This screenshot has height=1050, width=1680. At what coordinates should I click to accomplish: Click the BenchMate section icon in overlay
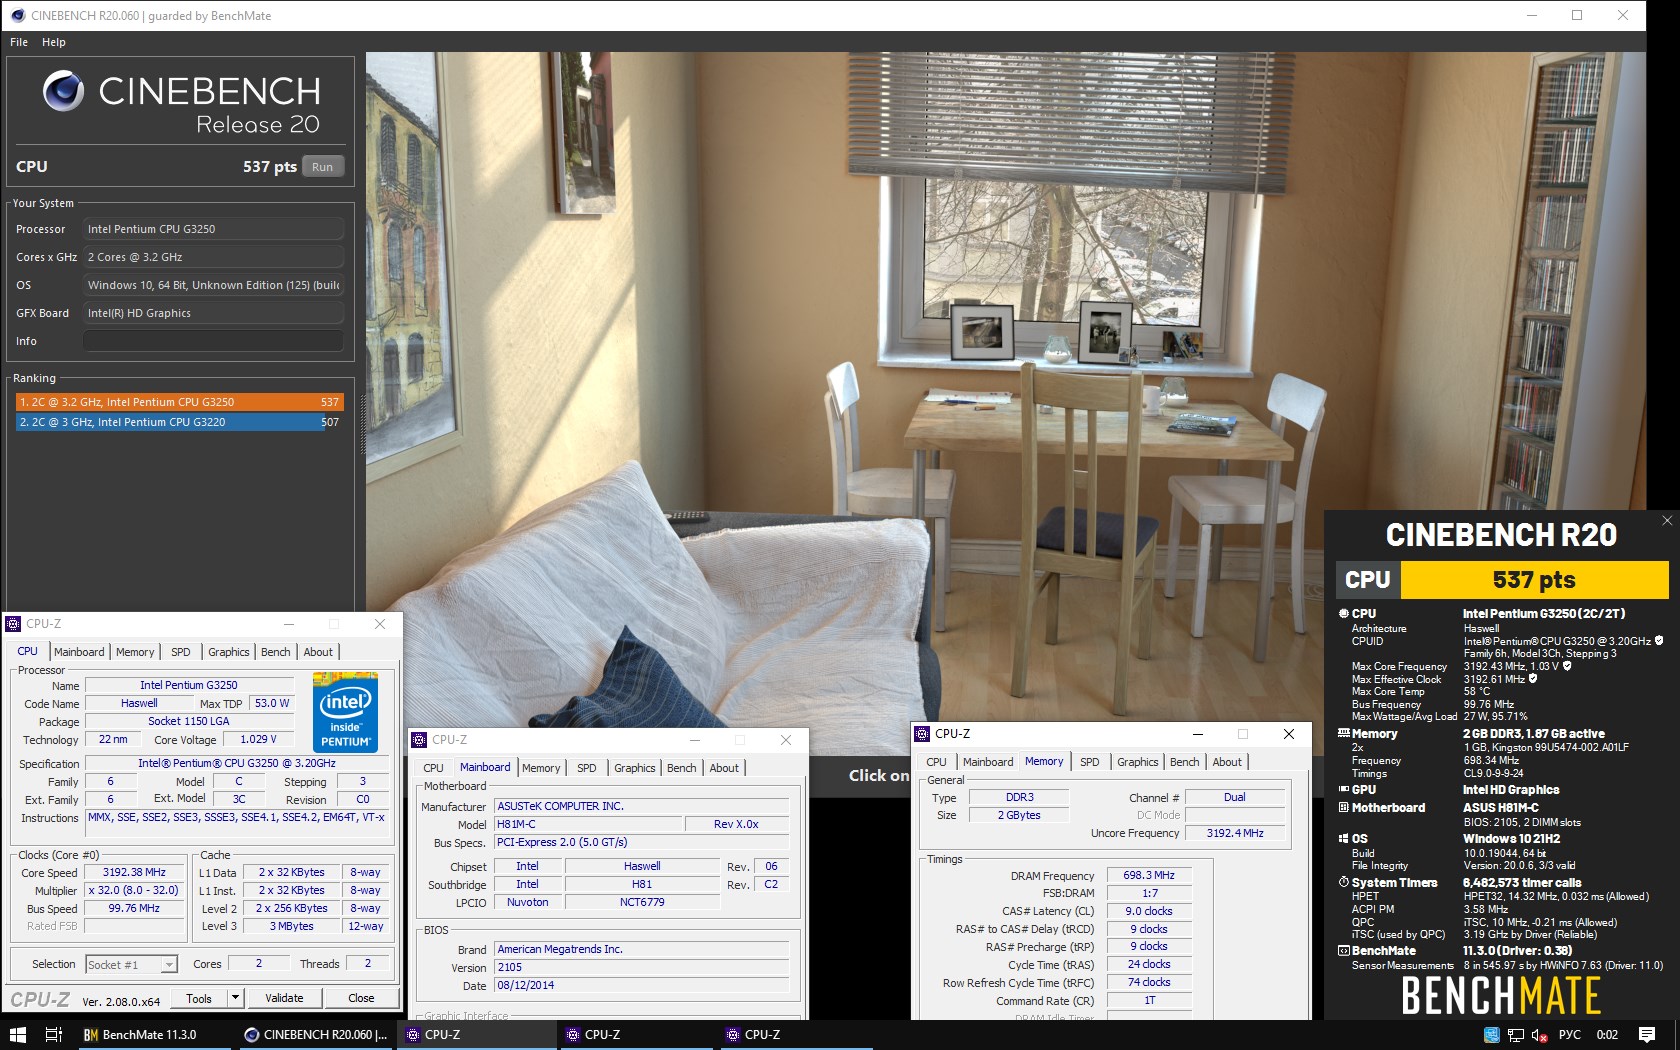point(1343,951)
